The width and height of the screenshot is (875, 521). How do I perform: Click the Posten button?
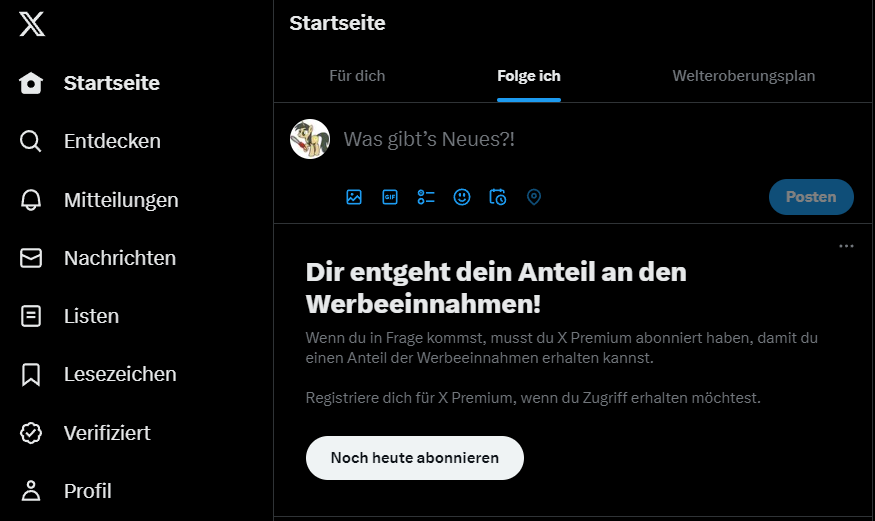click(811, 197)
